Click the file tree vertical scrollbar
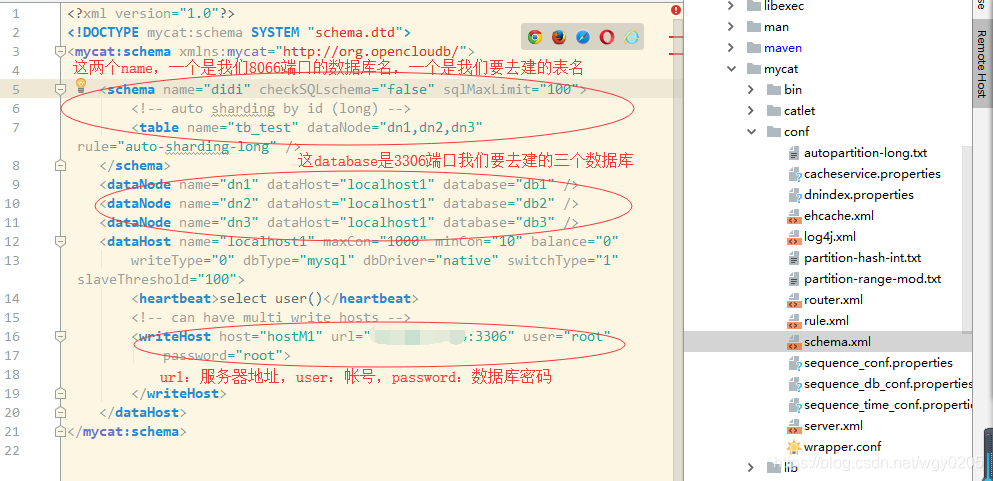 click(967, 239)
